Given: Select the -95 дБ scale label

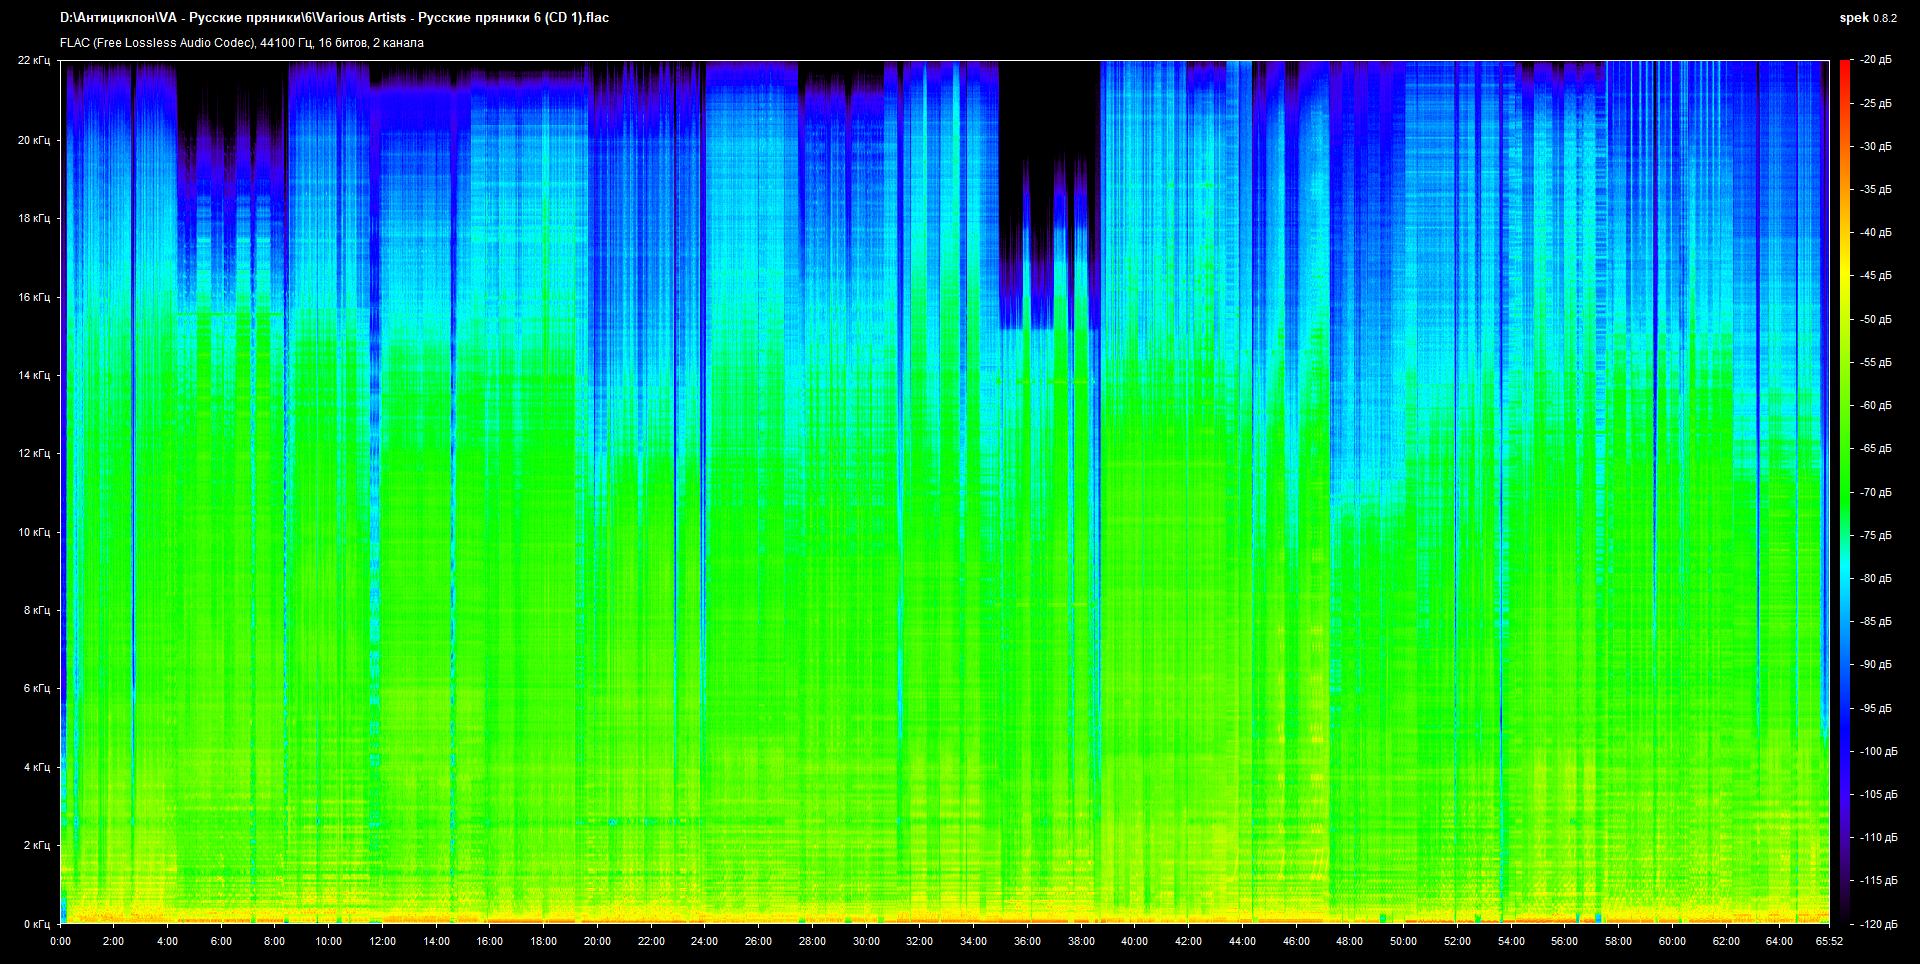Looking at the screenshot, I should (1876, 708).
